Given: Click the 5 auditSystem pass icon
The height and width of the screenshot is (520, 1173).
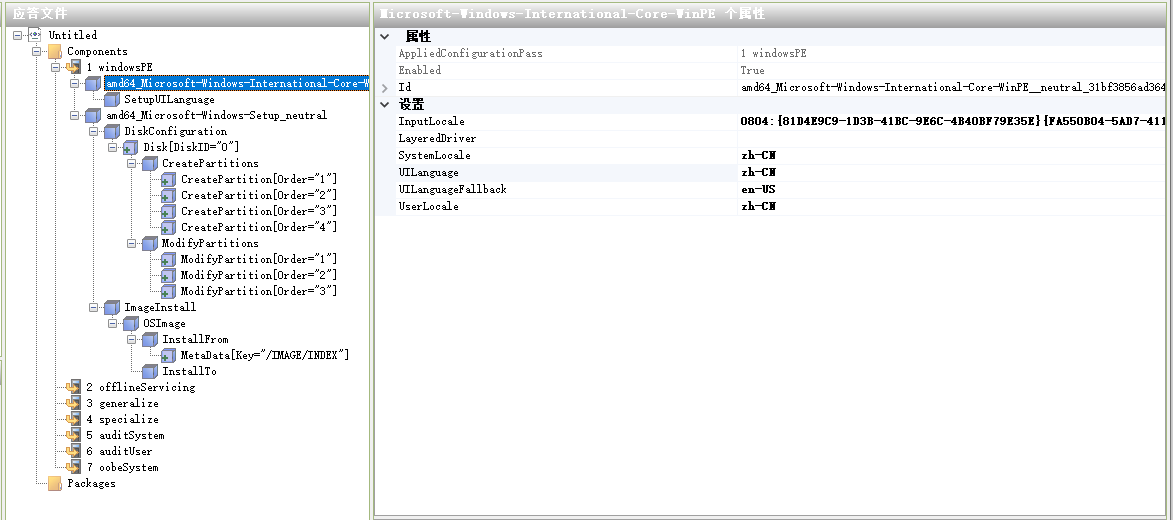Looking at the screenshot, I should (73, 435).
